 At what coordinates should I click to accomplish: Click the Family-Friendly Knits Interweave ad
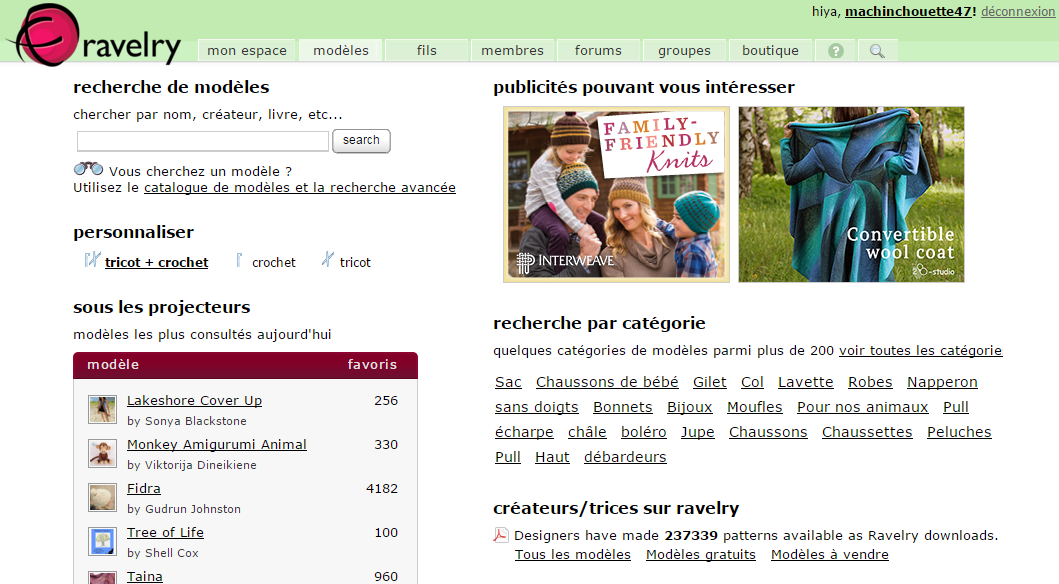(616, 194)
